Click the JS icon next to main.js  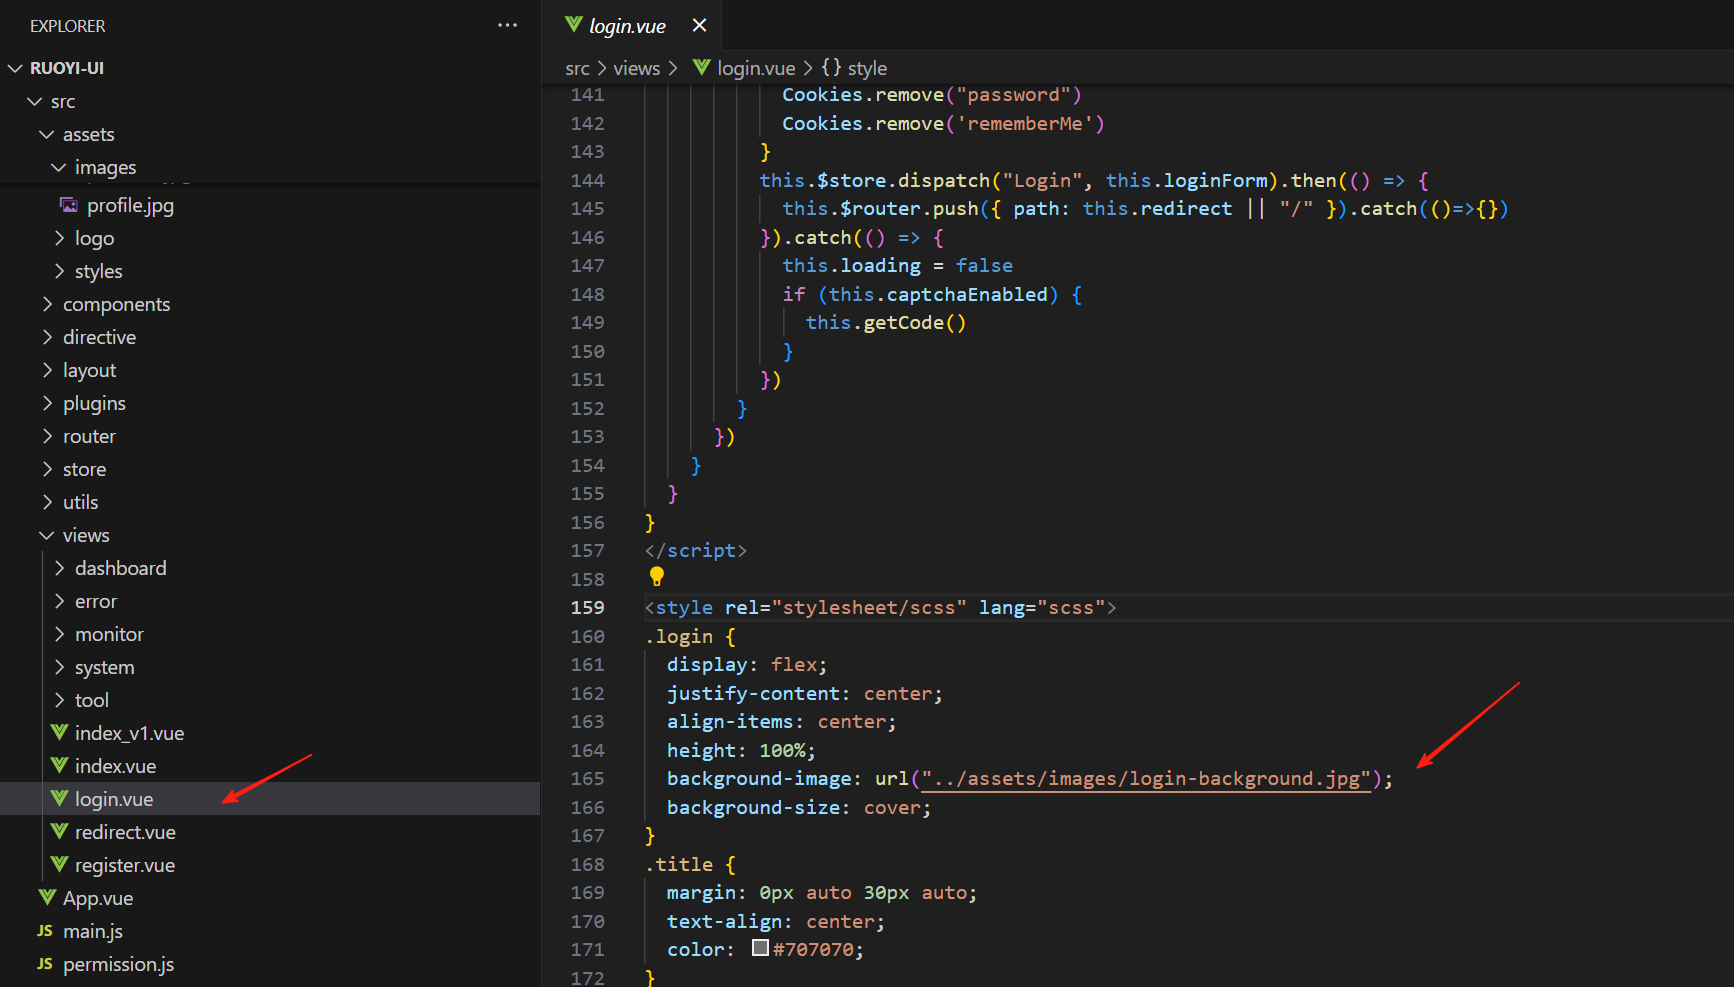[x=45, y=931]
